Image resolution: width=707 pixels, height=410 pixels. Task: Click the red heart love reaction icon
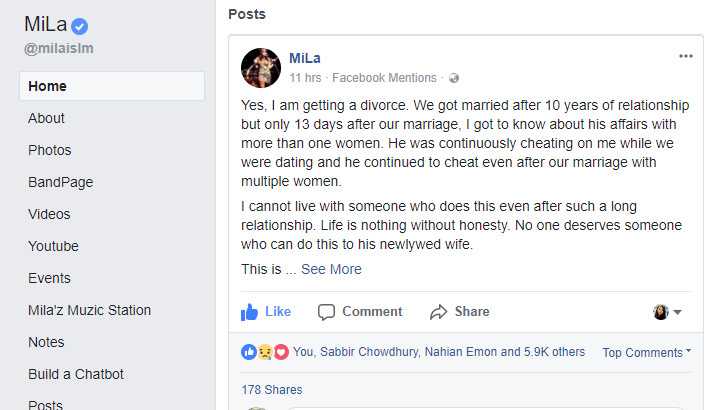coord(281,352)
